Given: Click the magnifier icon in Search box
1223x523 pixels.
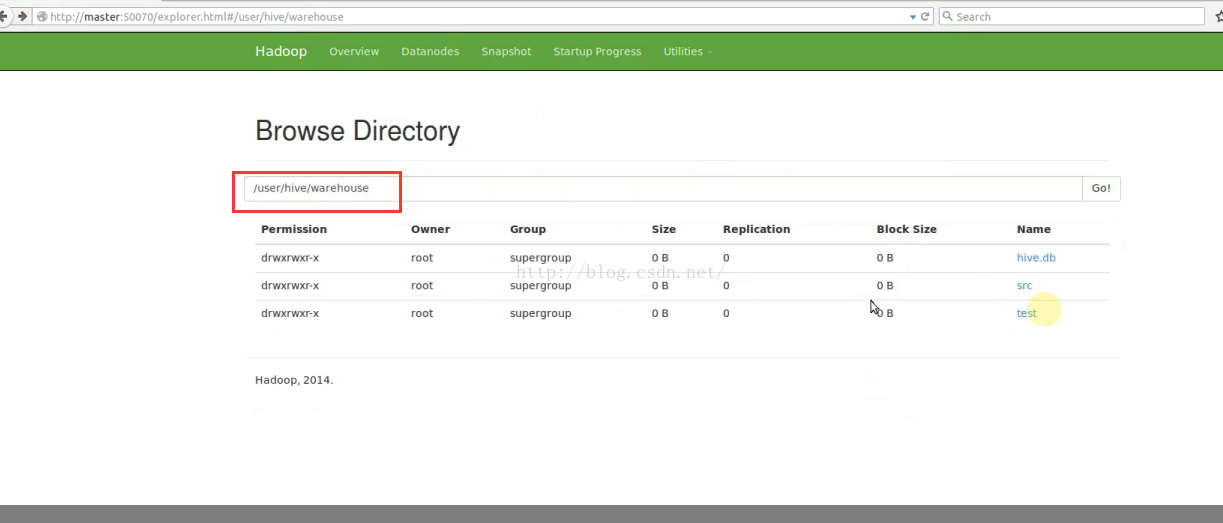Looking at the screenshot, I should coord(947,16).
